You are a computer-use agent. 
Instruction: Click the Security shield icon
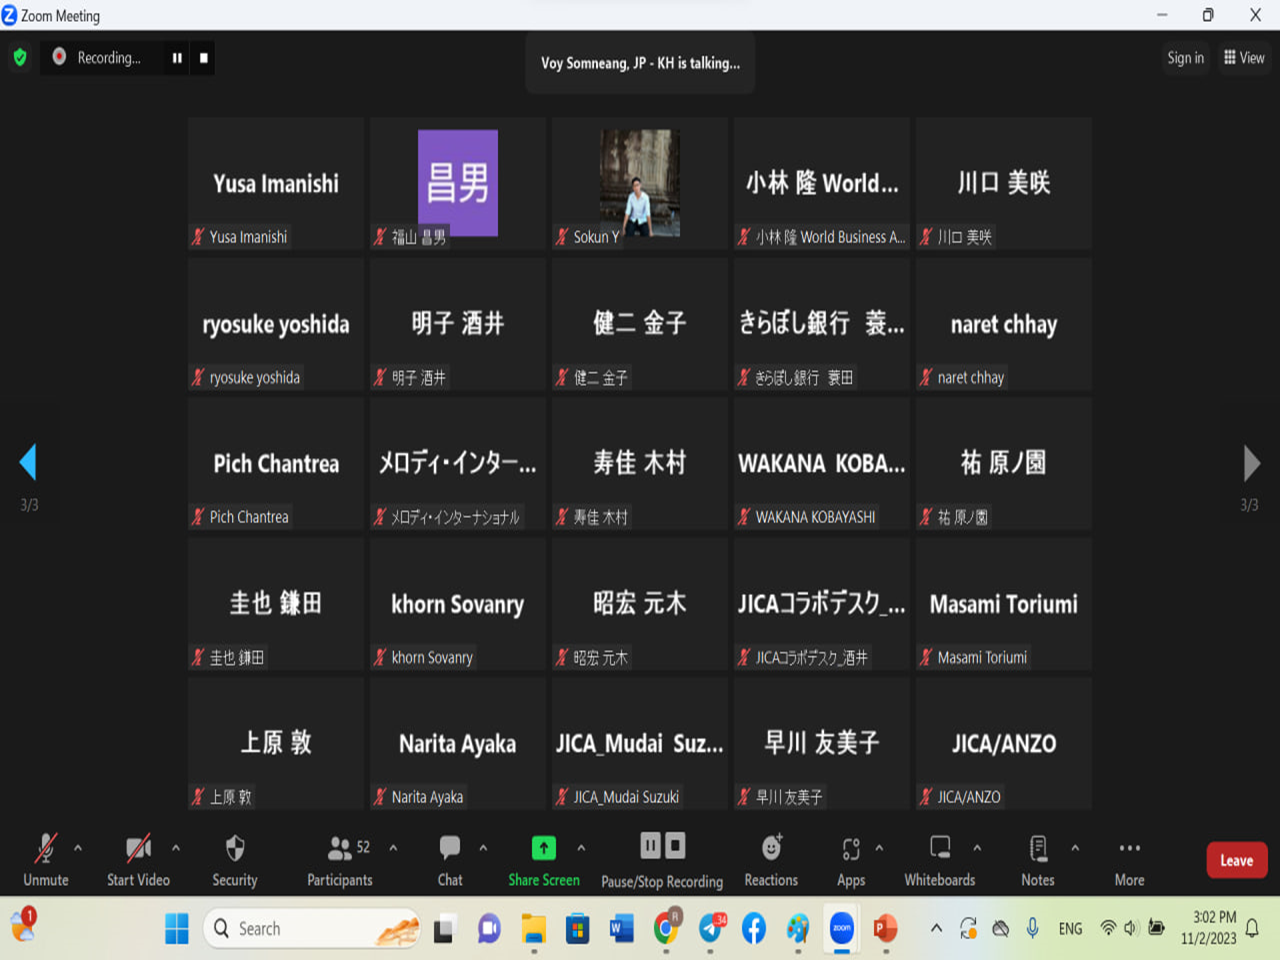235,849
